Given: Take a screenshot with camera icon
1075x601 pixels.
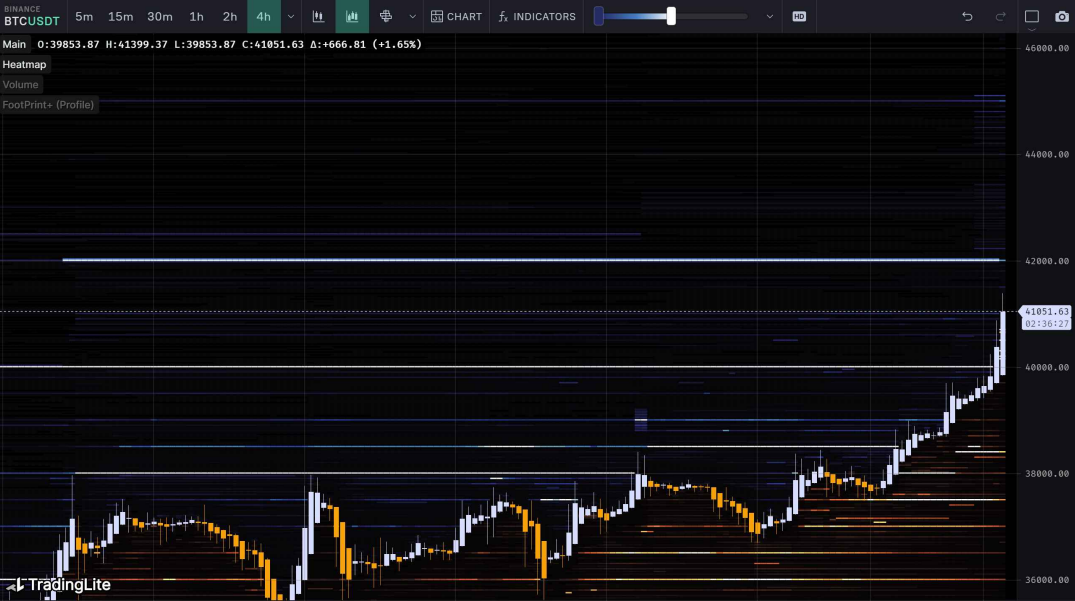Looking at the screenshot, I should pyautogui.click(x=1061, y=16).
